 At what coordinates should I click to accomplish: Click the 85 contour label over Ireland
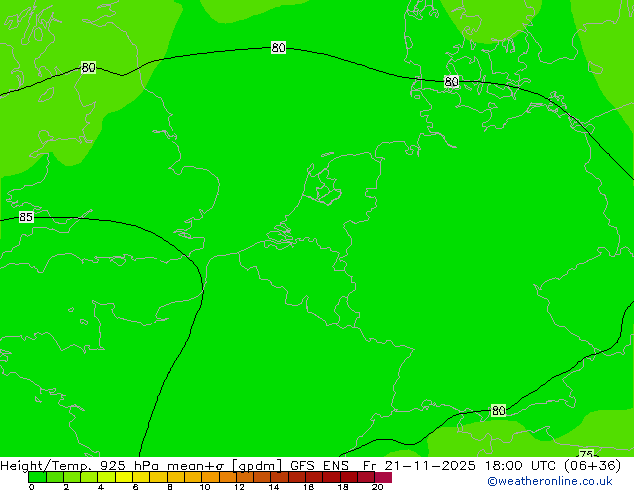pos(26,217)
